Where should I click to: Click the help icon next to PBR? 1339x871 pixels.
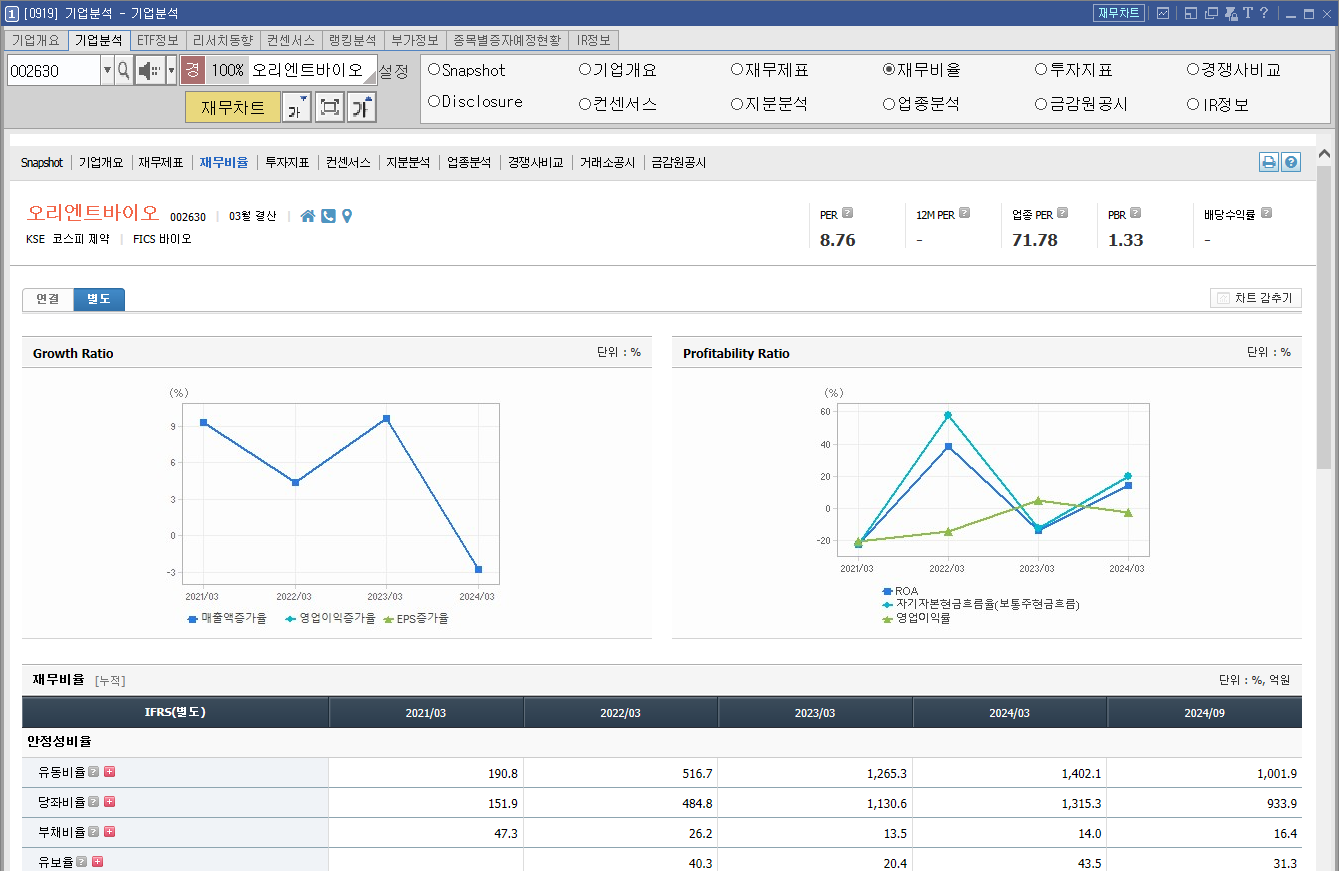[x=1135, y=213]
